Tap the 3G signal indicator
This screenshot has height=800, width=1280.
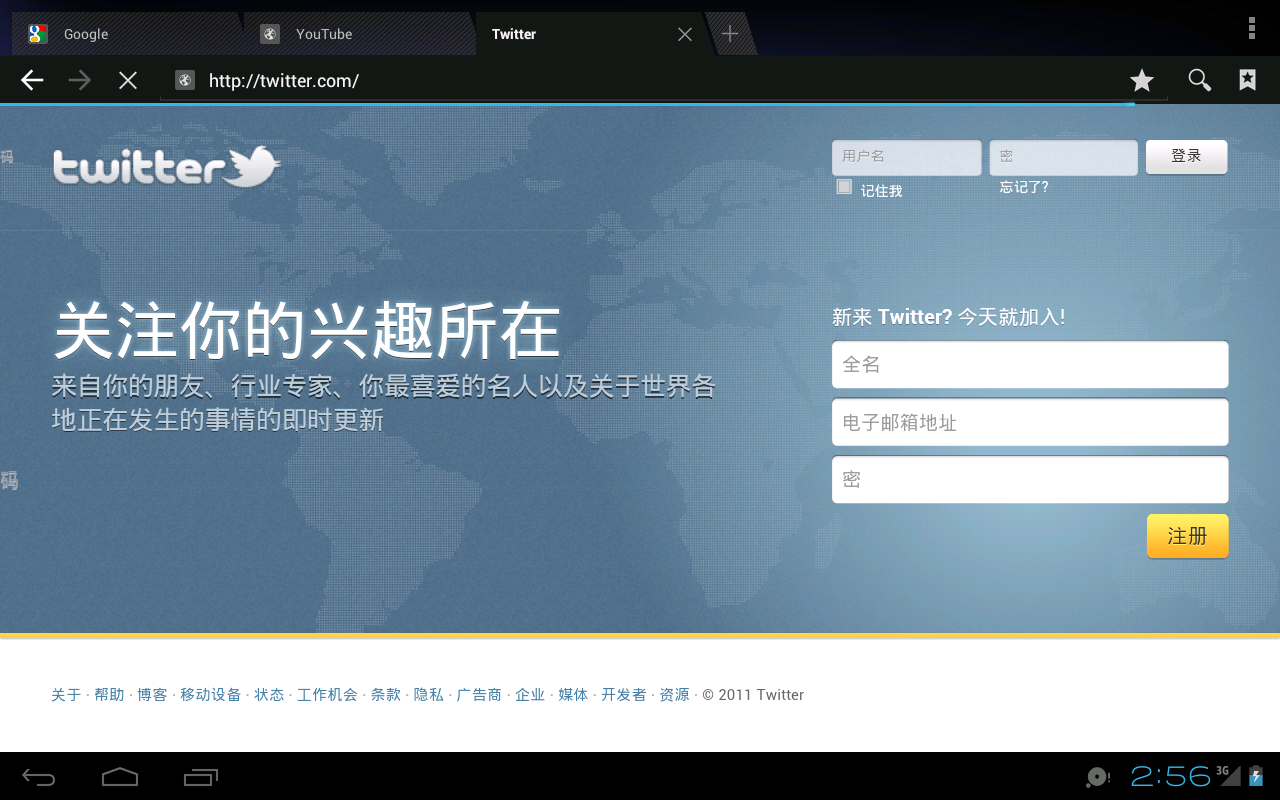click(x=1228, y=775)
